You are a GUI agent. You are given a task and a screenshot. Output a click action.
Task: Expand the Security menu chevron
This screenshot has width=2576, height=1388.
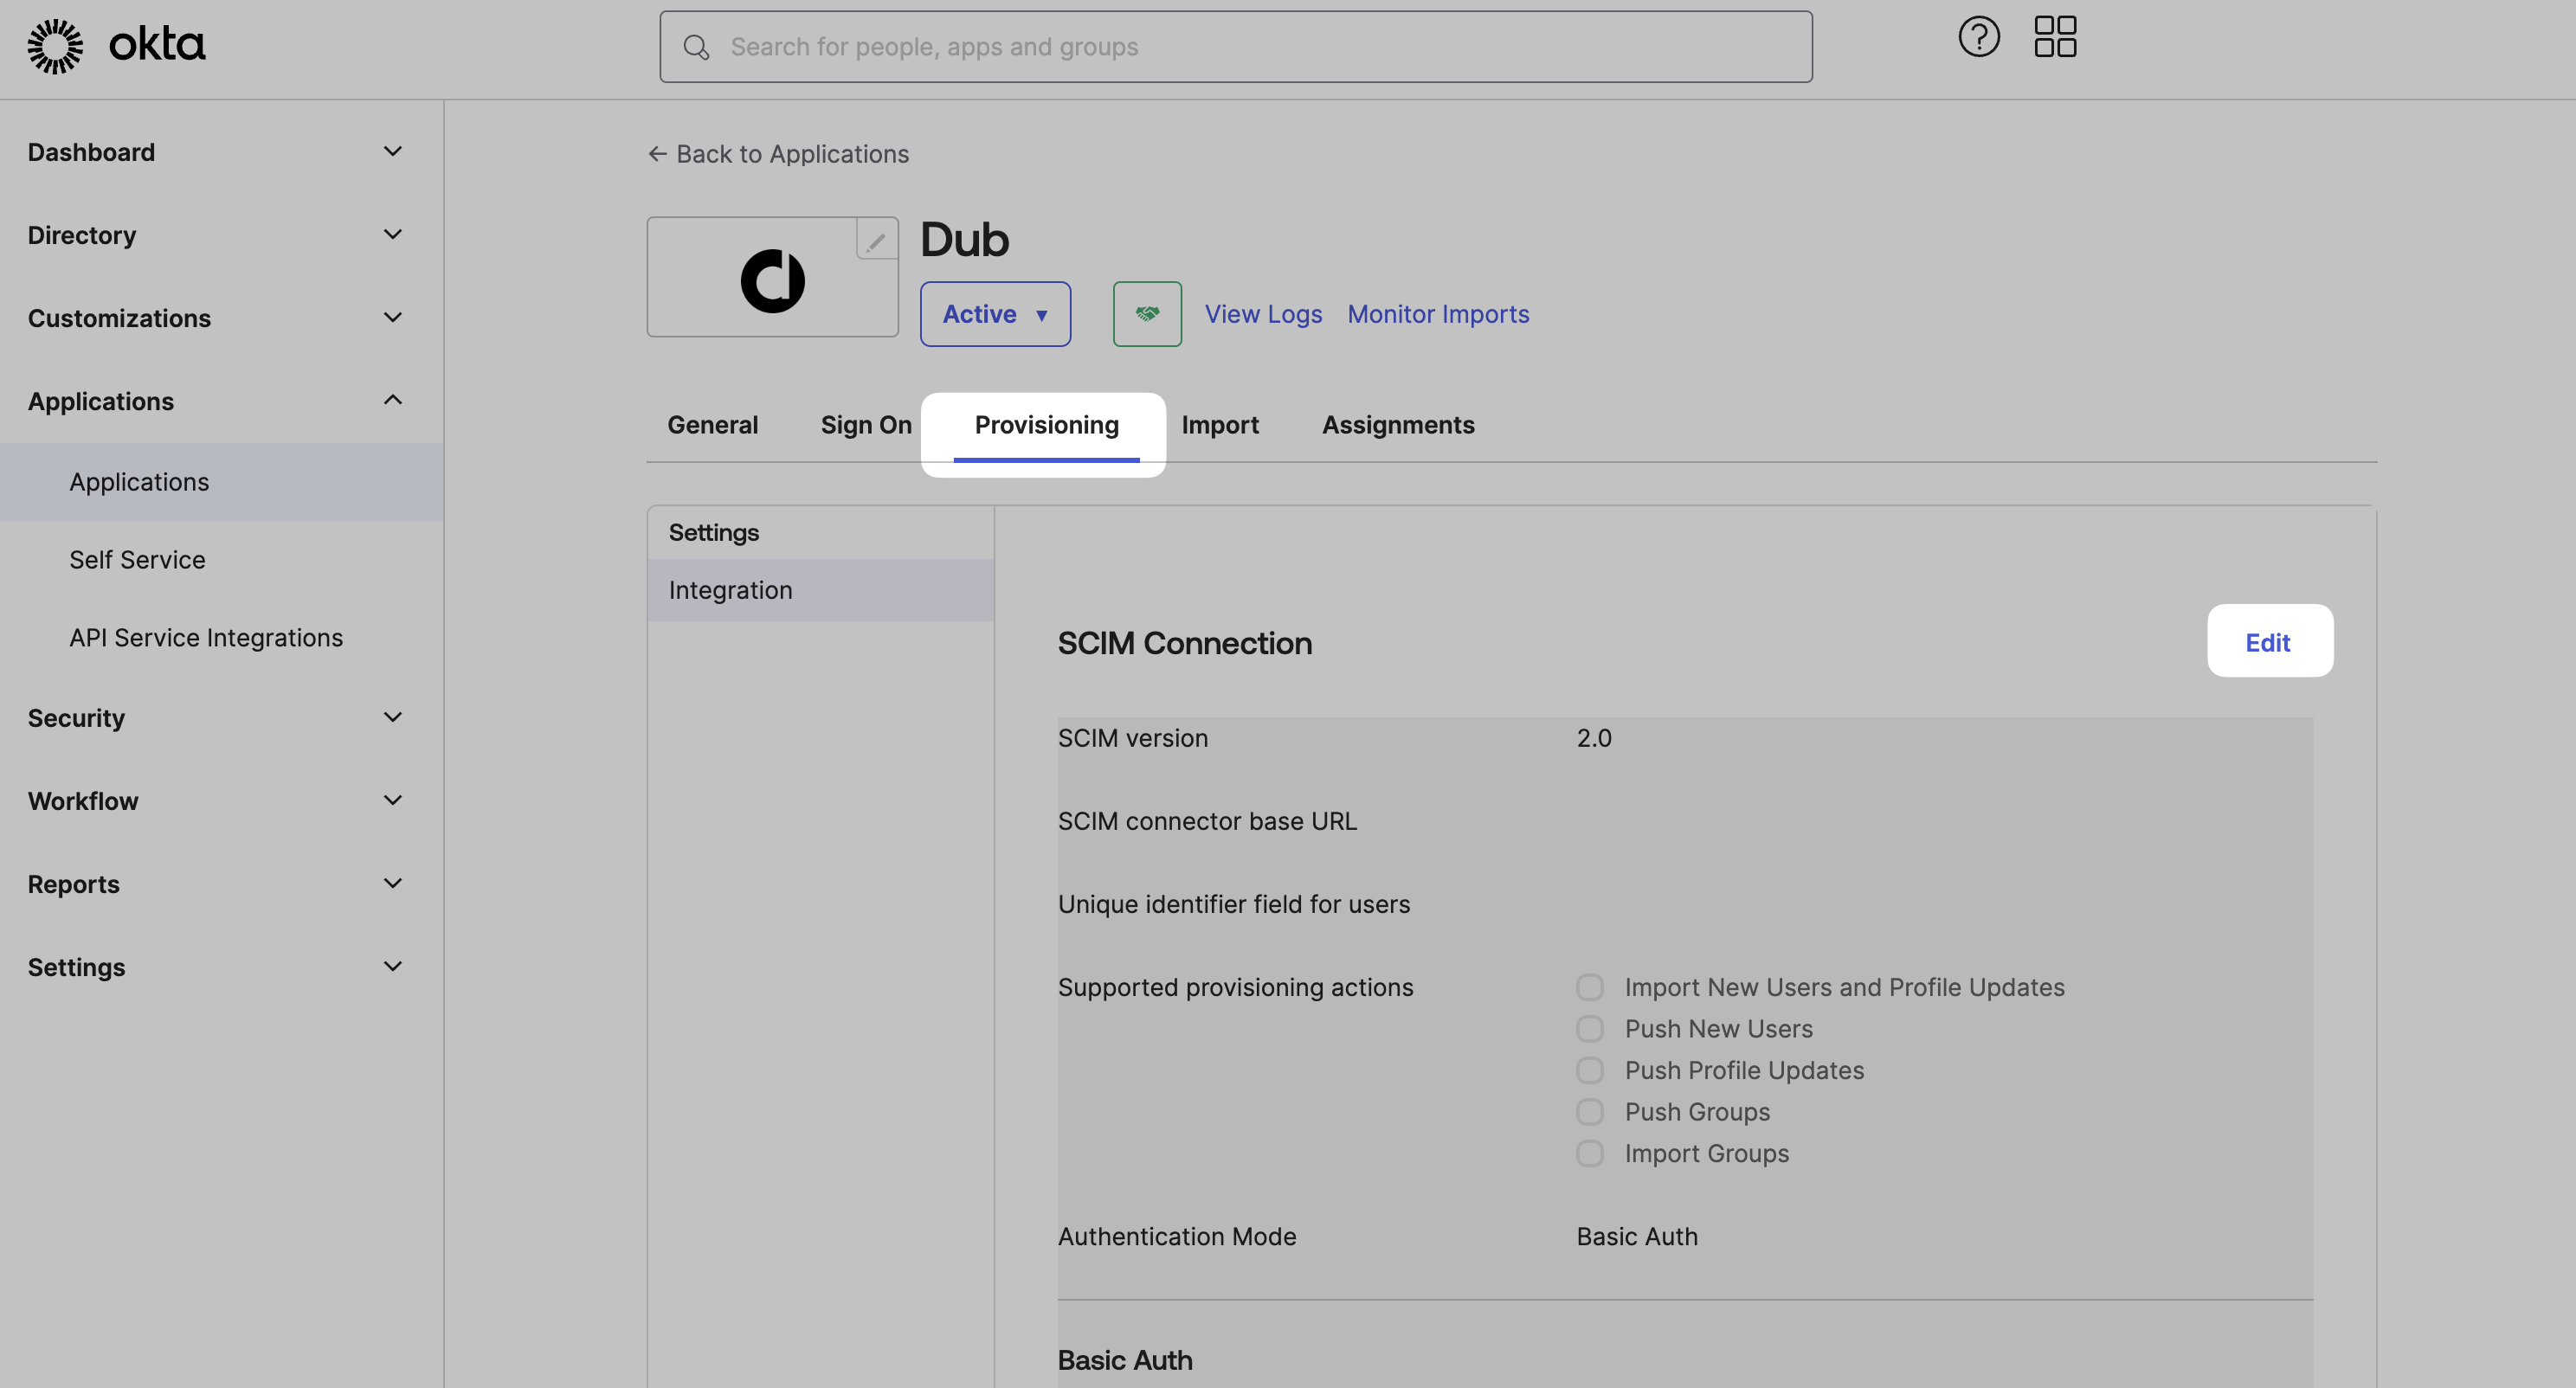393,717
